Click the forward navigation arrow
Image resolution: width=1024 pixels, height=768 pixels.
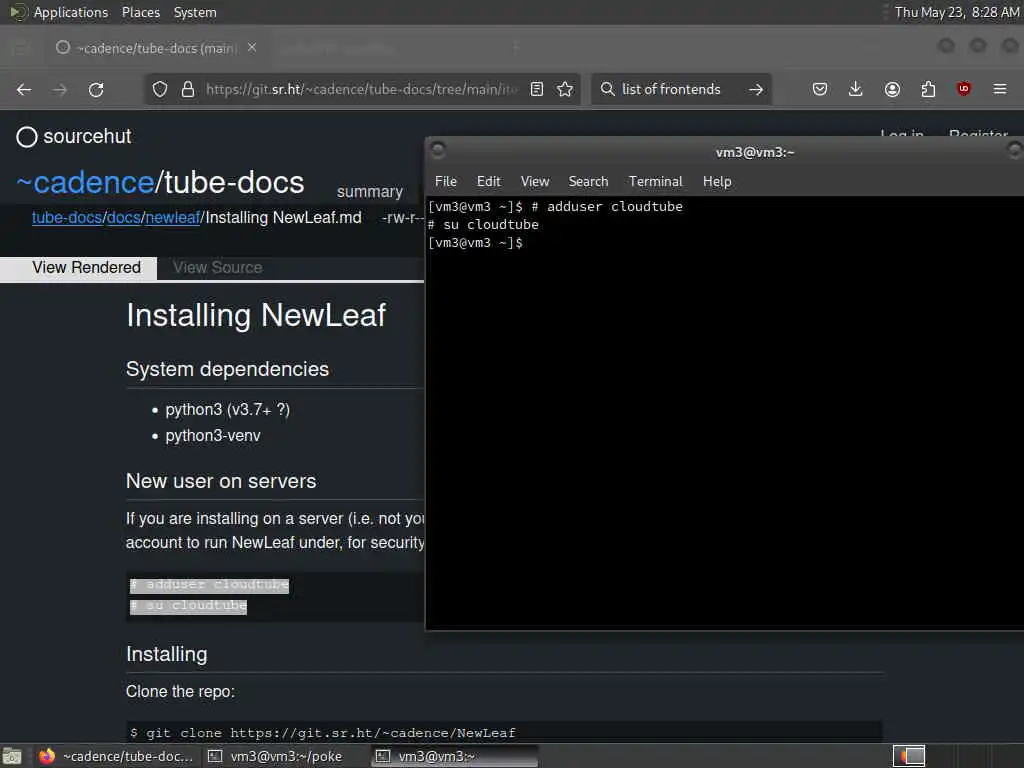(59, 89)
